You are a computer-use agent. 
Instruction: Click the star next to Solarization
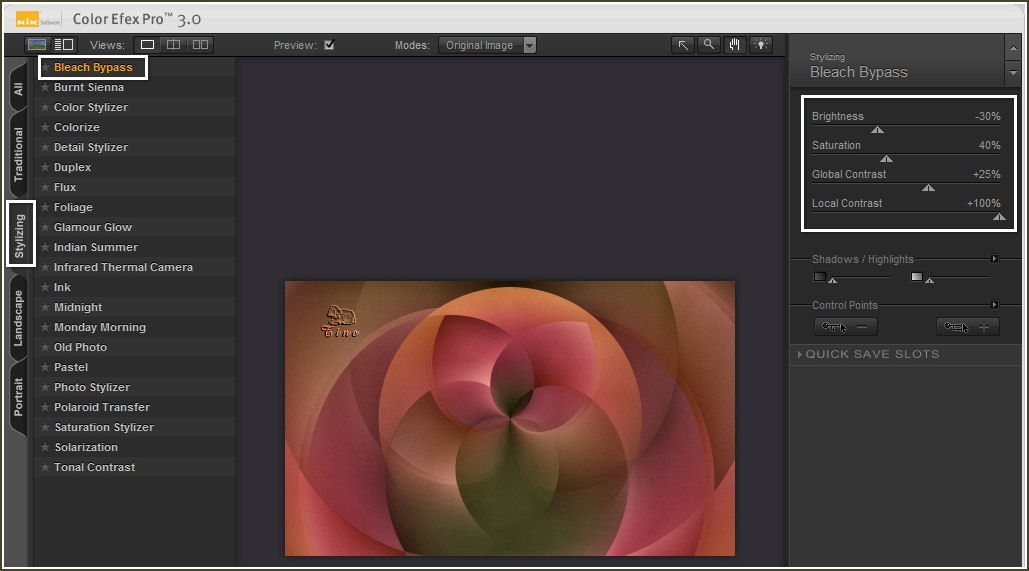pos(45,447)
